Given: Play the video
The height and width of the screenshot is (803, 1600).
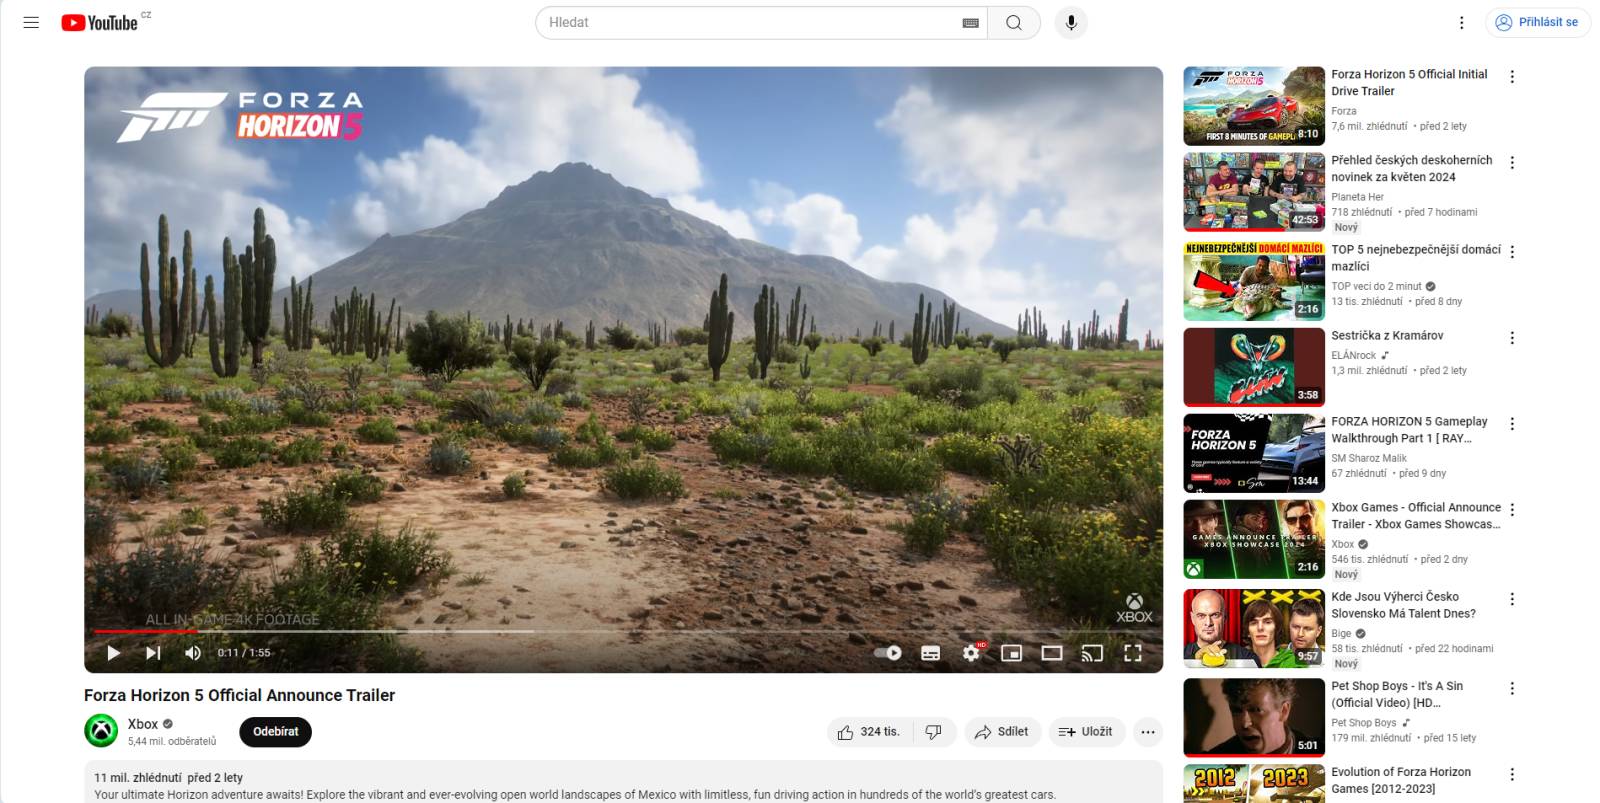Looking at the screenshot, I should 113,653.
